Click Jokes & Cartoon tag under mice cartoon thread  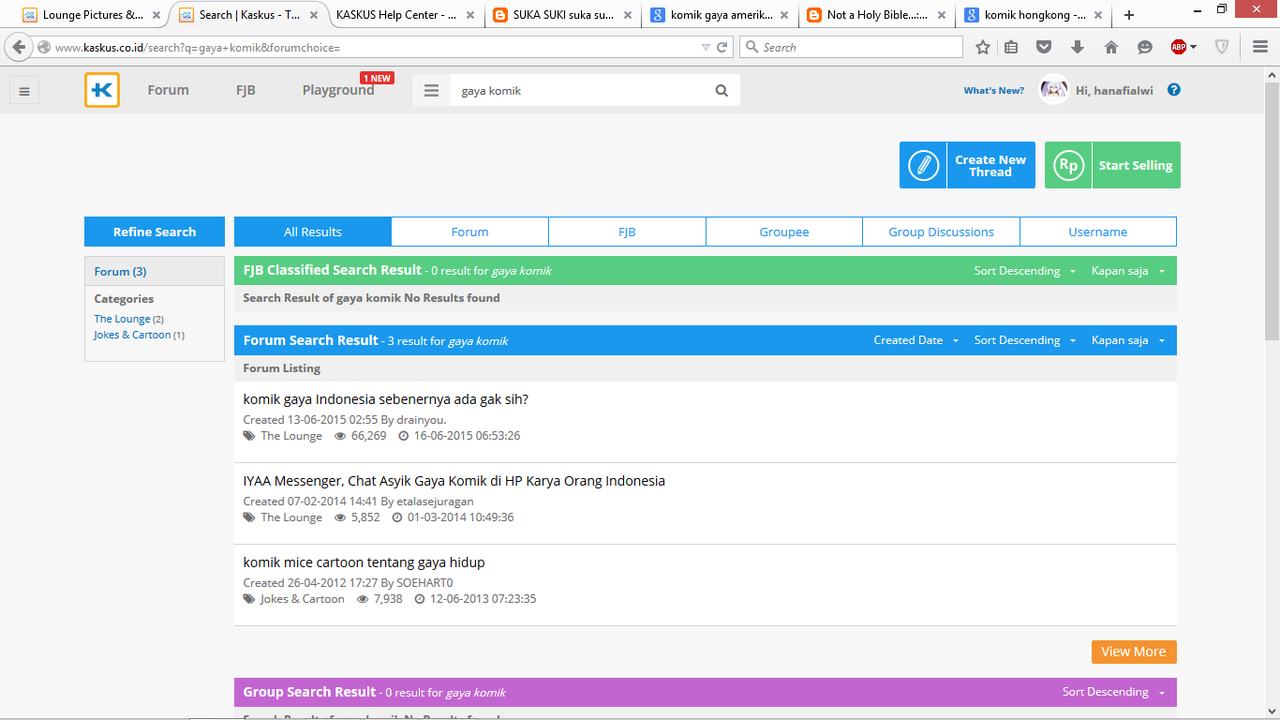point(302,599)
